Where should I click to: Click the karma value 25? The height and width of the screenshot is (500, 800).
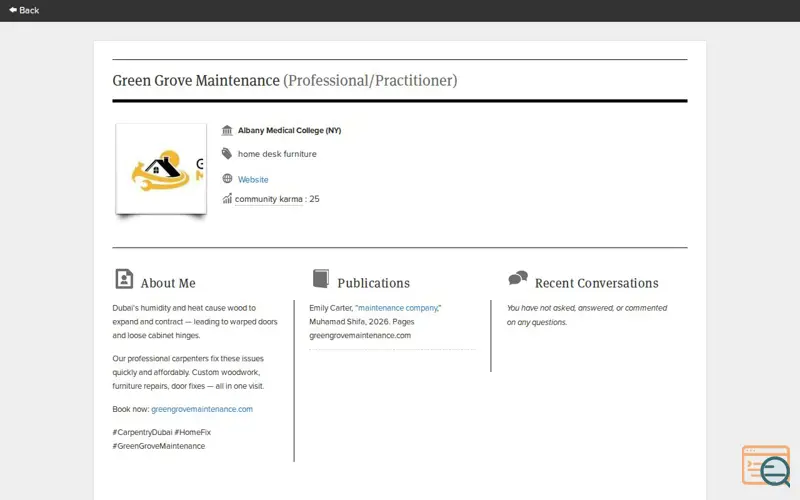314,199
